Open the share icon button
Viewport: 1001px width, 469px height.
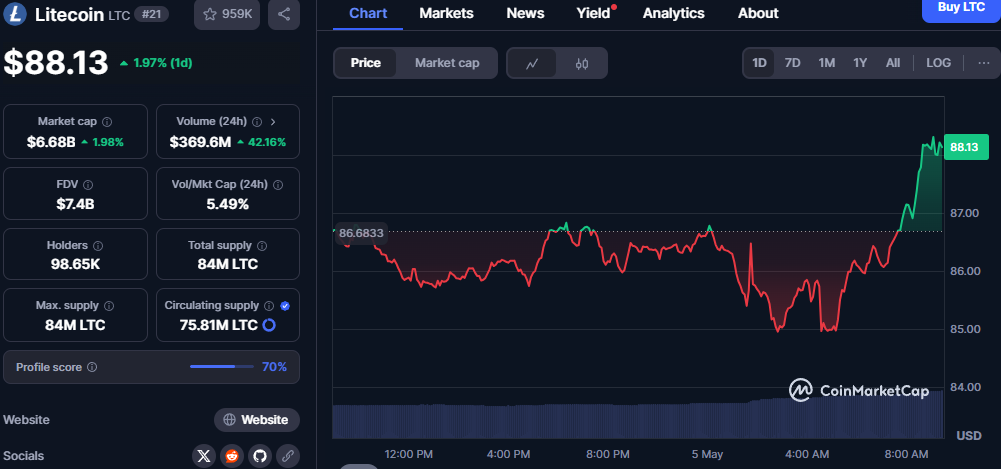284,14
